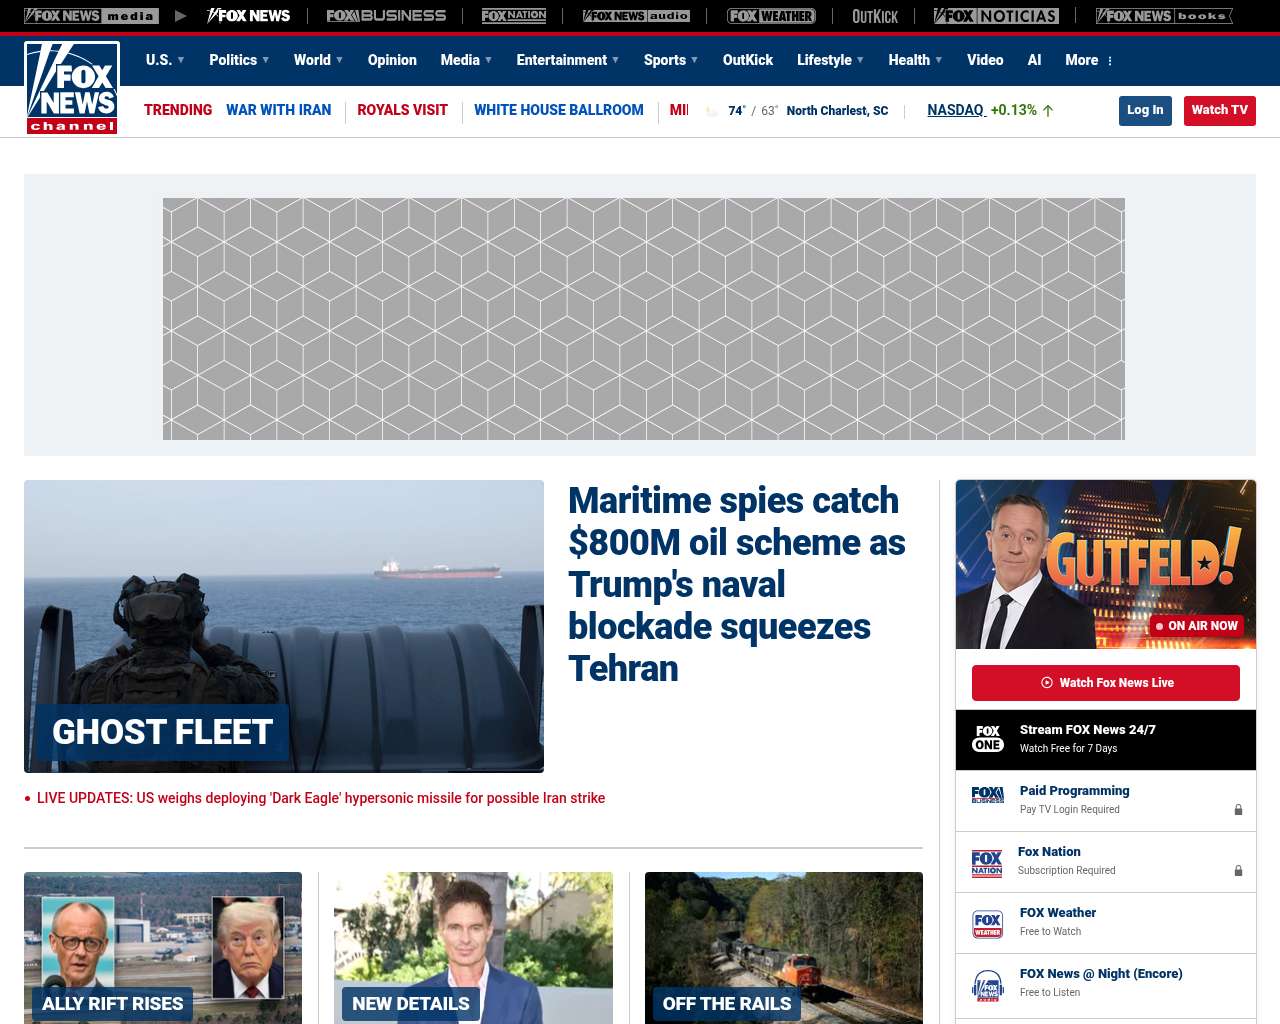Open the Video section
1280x1024 pixels.
pos(985,60)
